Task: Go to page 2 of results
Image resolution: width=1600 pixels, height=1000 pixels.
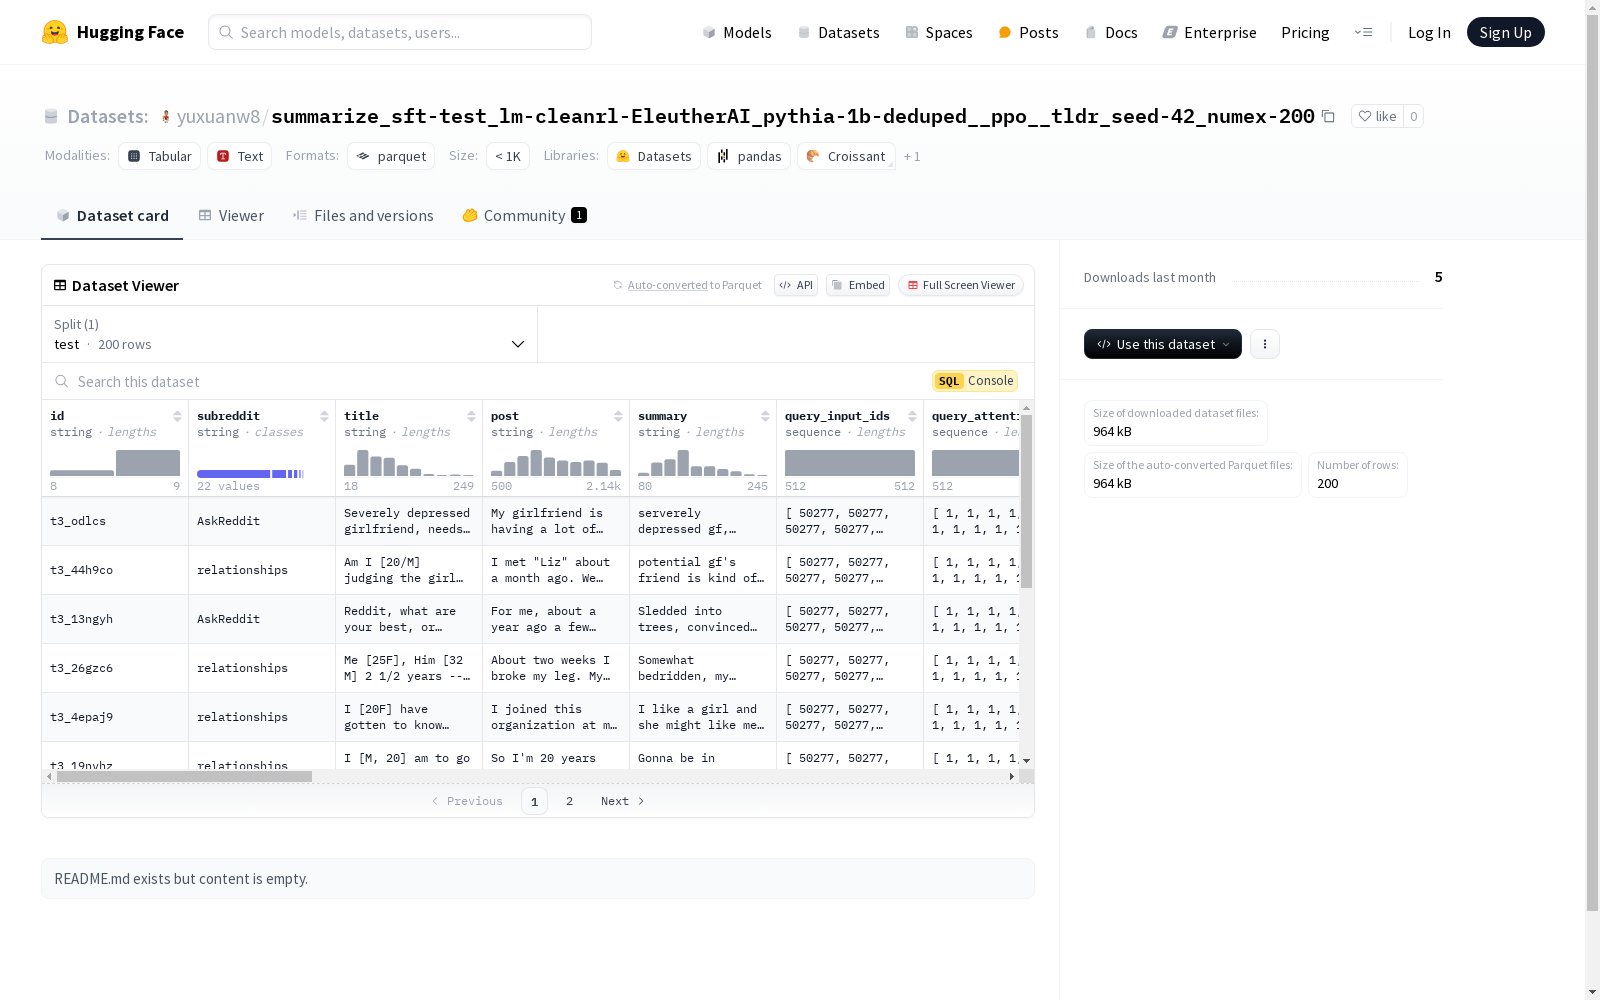Action: 569,801
